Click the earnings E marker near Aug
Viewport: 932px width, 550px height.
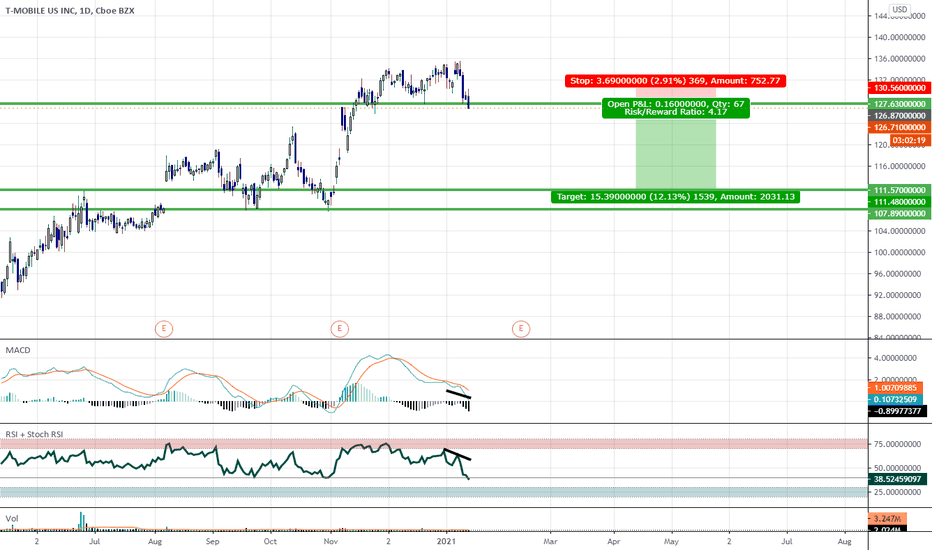[x=164, y=328]
